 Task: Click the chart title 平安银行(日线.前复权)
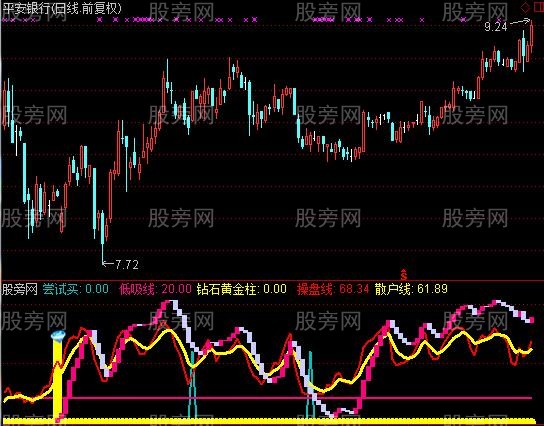pyautogui.click(x=62, y=8)
